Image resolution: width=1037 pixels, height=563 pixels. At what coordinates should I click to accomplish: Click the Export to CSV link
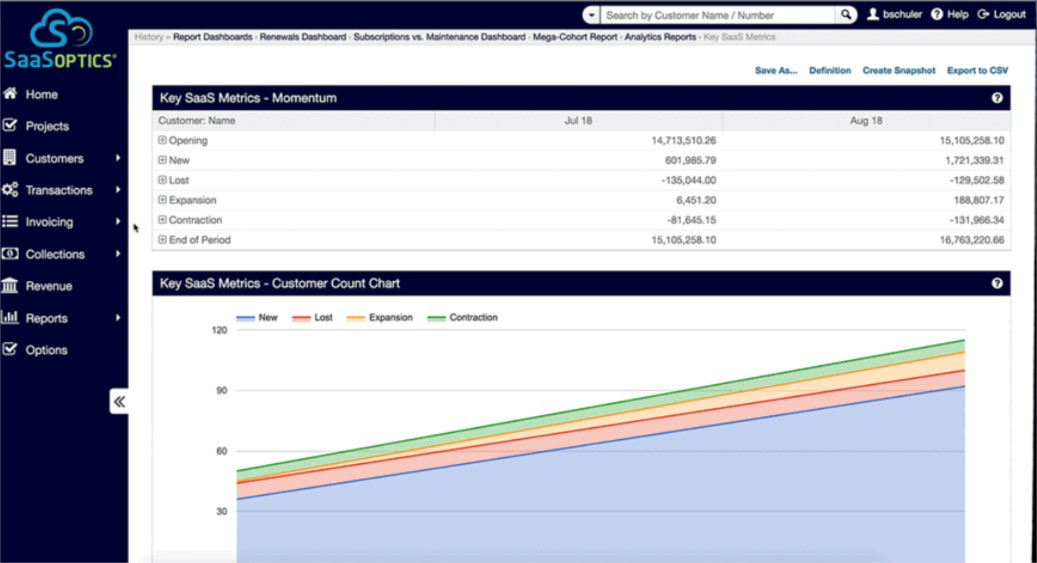pyautogui.click(x=977, y=70)
